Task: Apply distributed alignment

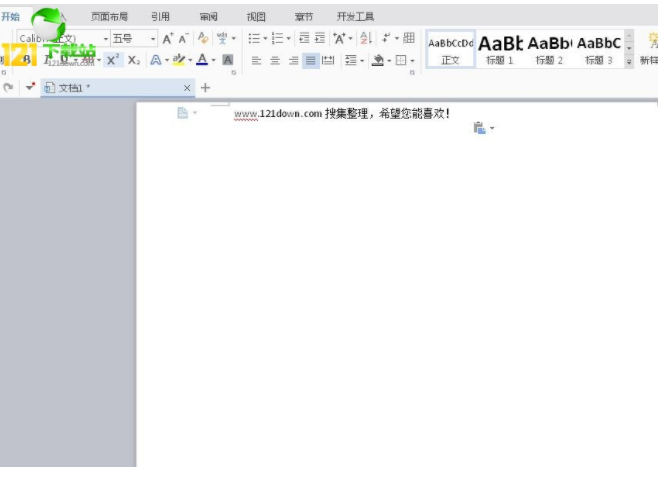Action: [328, 60]
